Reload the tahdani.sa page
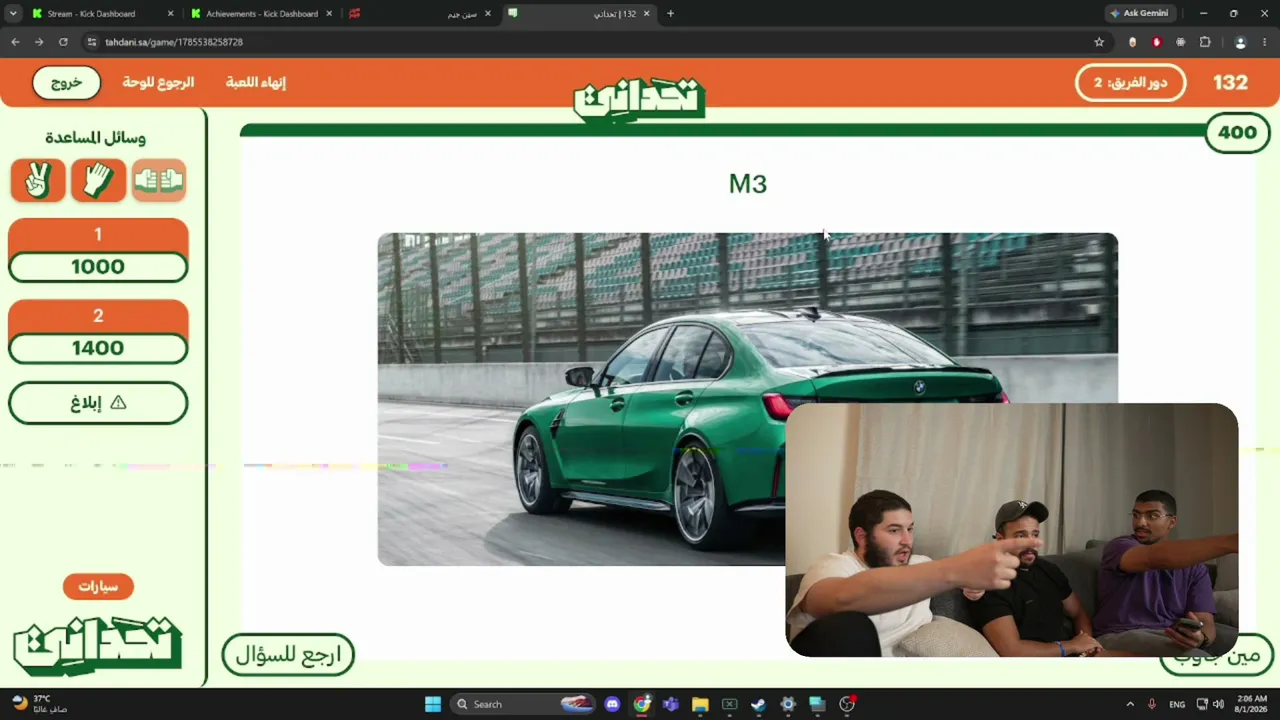 click(x=63, y=42)
